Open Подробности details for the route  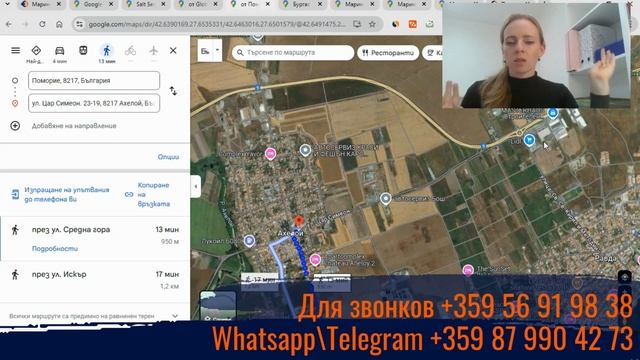[55, 249]
